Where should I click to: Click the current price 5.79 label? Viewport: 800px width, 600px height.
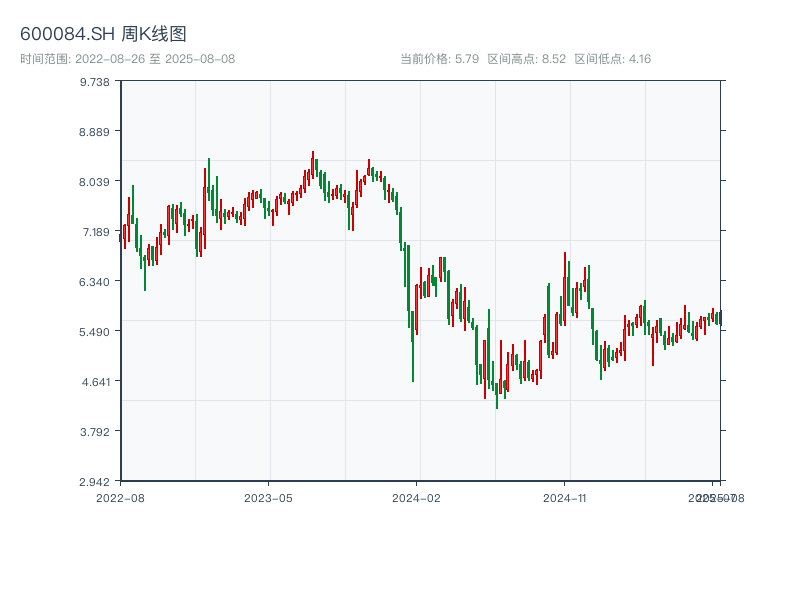439,59
